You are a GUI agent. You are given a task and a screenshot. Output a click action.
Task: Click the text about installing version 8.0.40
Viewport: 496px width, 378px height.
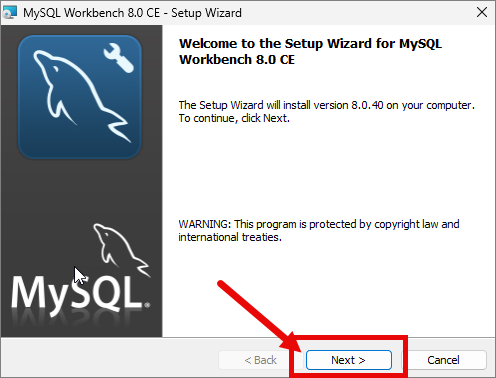coord(326,112)
